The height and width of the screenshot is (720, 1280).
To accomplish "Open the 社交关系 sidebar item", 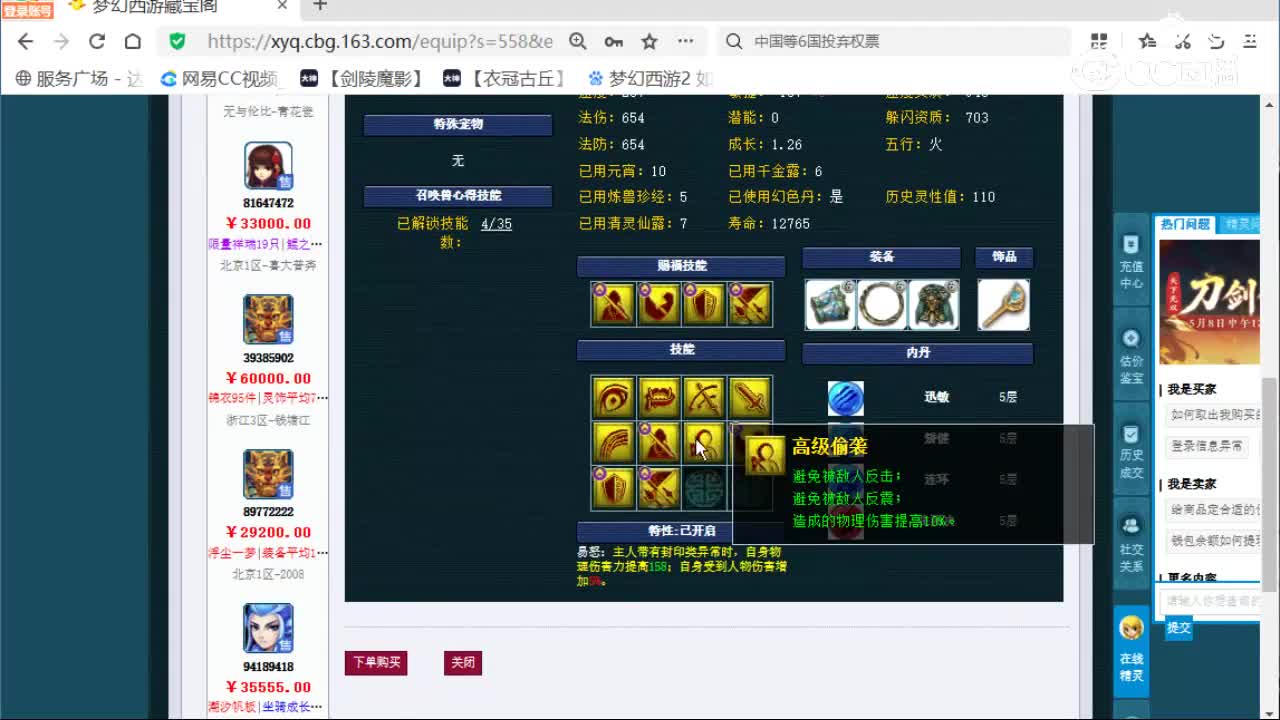I will click(x=1131, y=545).
